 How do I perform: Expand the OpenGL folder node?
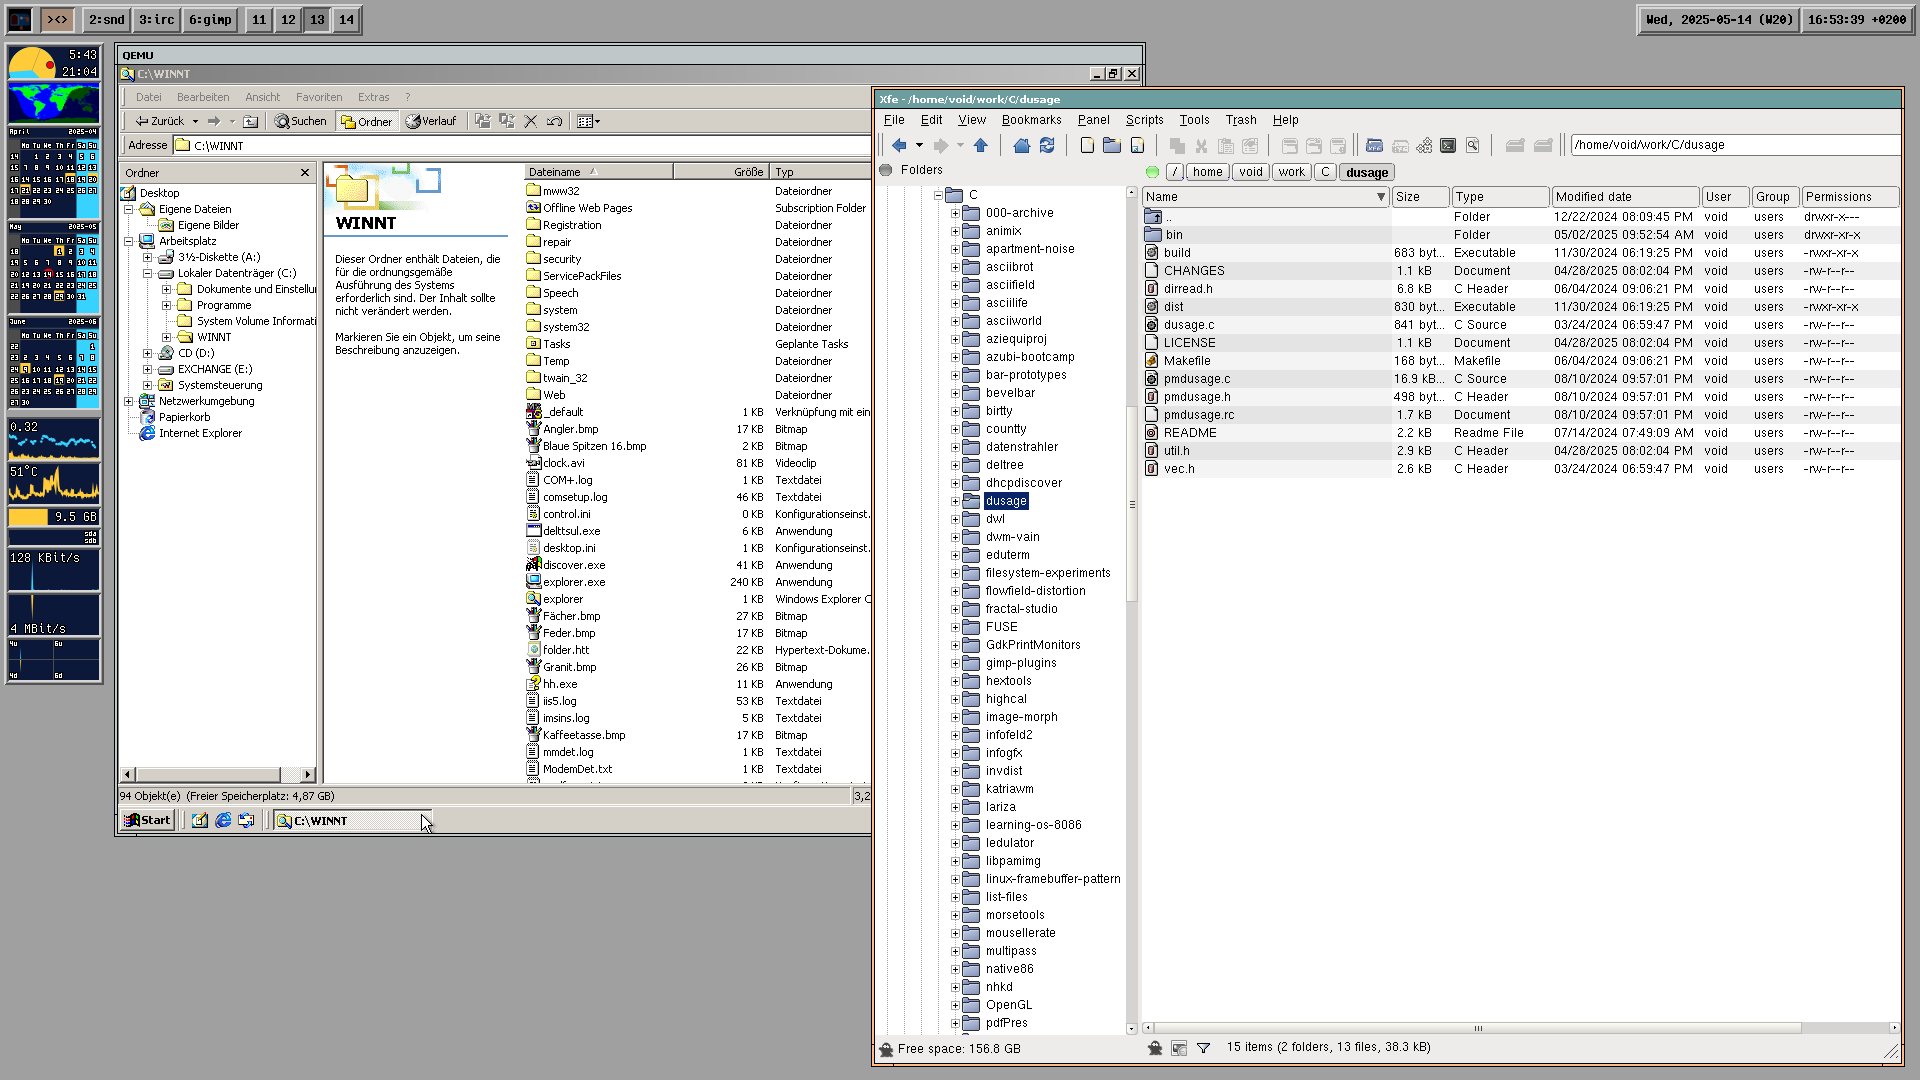click(x=955, y=1005)
